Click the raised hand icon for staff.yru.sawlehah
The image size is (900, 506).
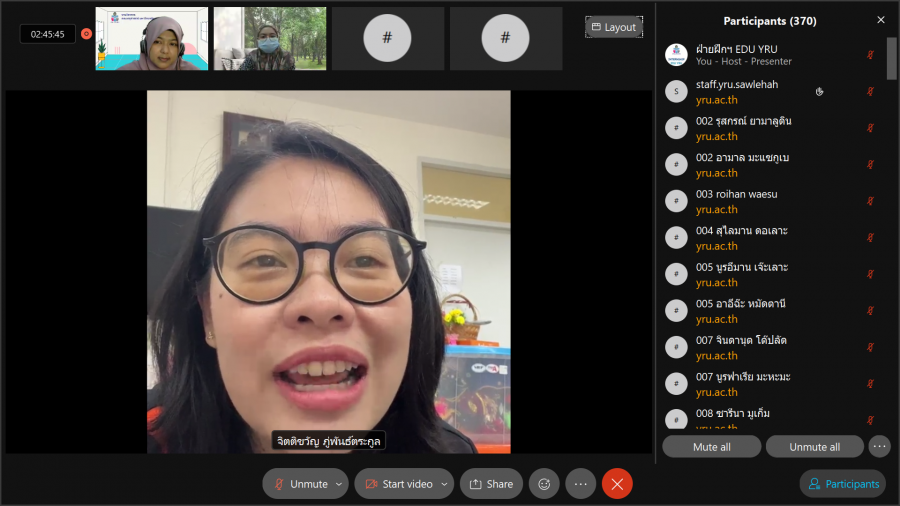coord(819,92)
